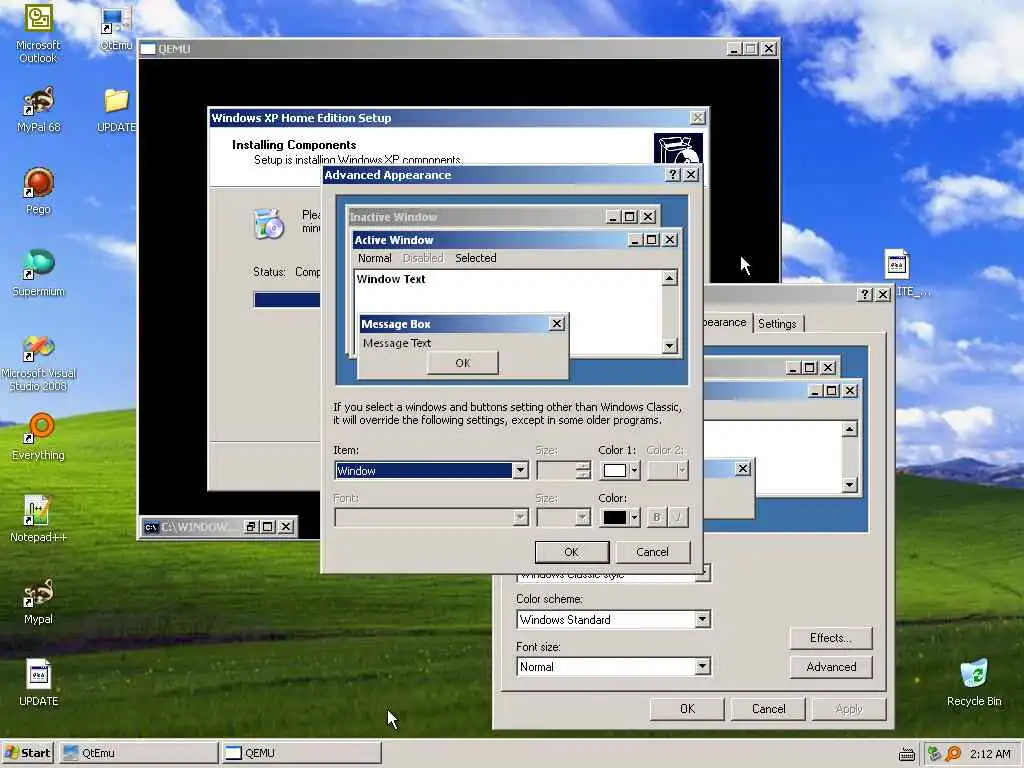Select the QtEmu desktop shortcut icon
Viewport: 1024px width, 768px height.
[116, 29]
